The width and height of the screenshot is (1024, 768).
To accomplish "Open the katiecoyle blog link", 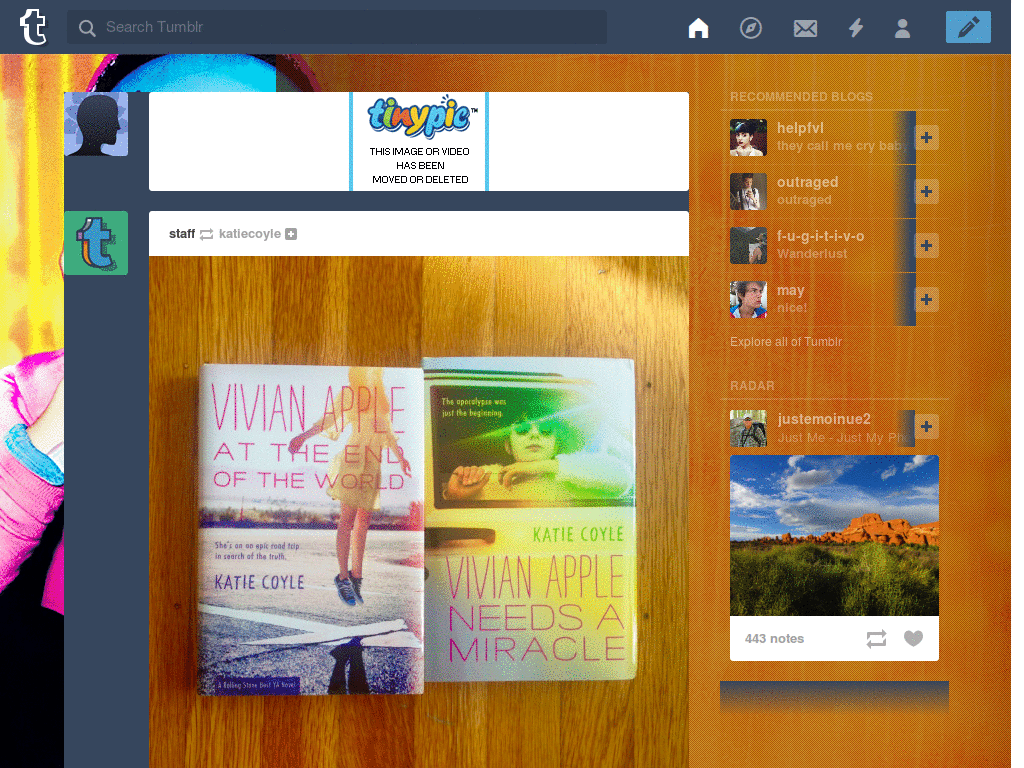I will click(249, 234).
